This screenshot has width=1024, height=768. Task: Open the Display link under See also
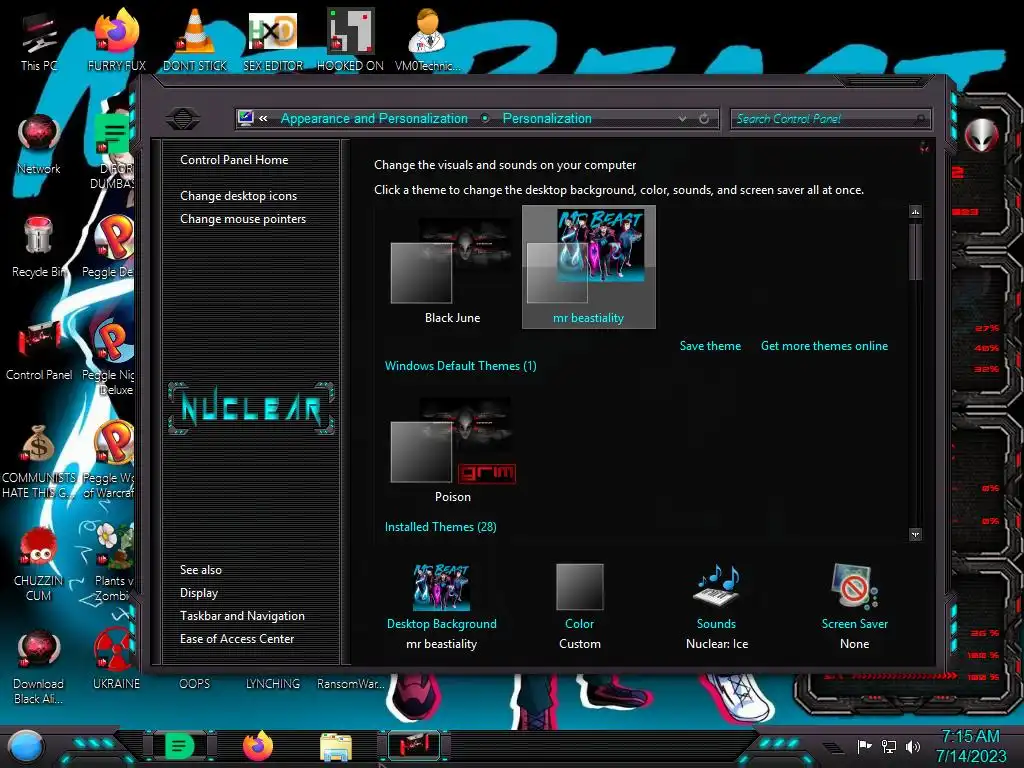[199, 593]
